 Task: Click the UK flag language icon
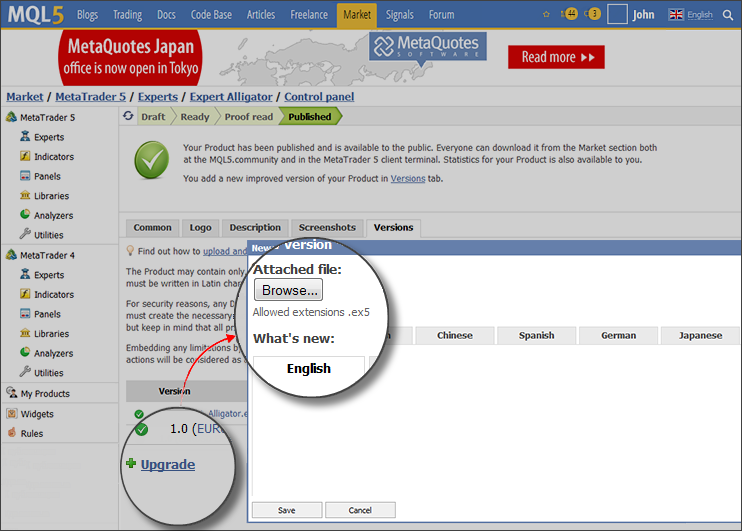676,15
